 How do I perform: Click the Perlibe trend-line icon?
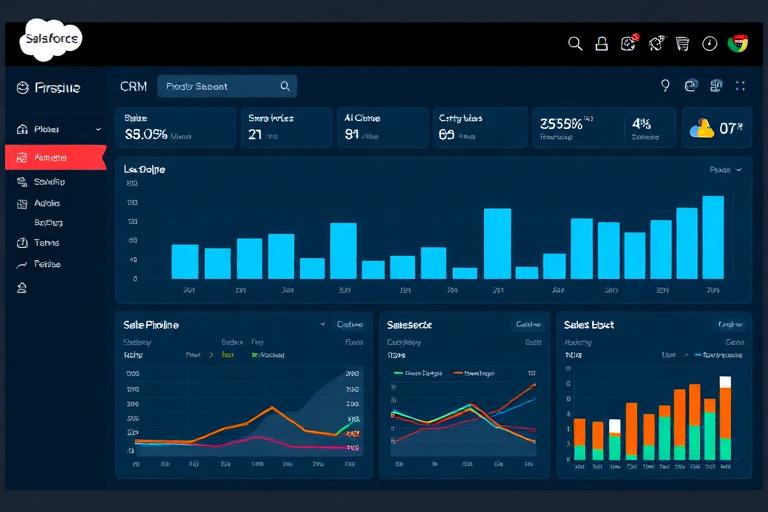22,265
